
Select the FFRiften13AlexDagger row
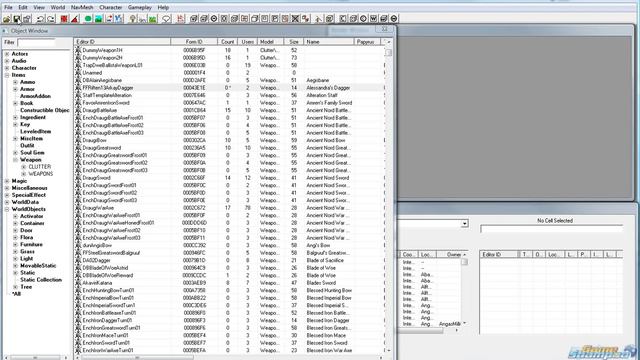pyautogui.click(x=229, y=88)
